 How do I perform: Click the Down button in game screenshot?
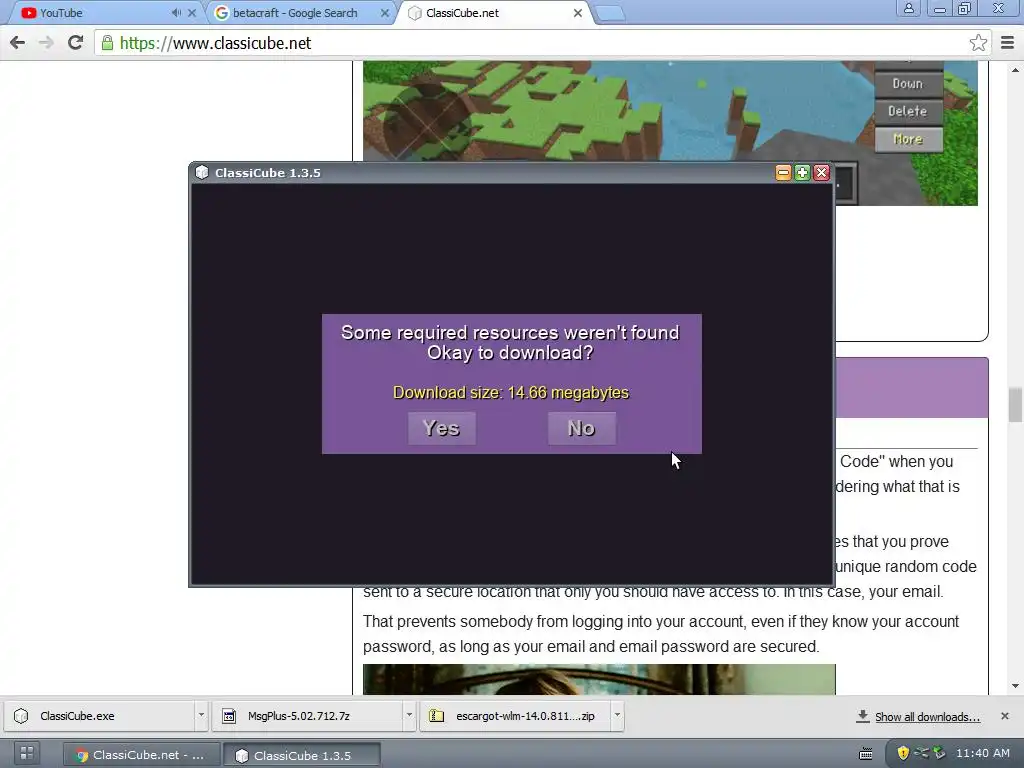pos(908,84)
